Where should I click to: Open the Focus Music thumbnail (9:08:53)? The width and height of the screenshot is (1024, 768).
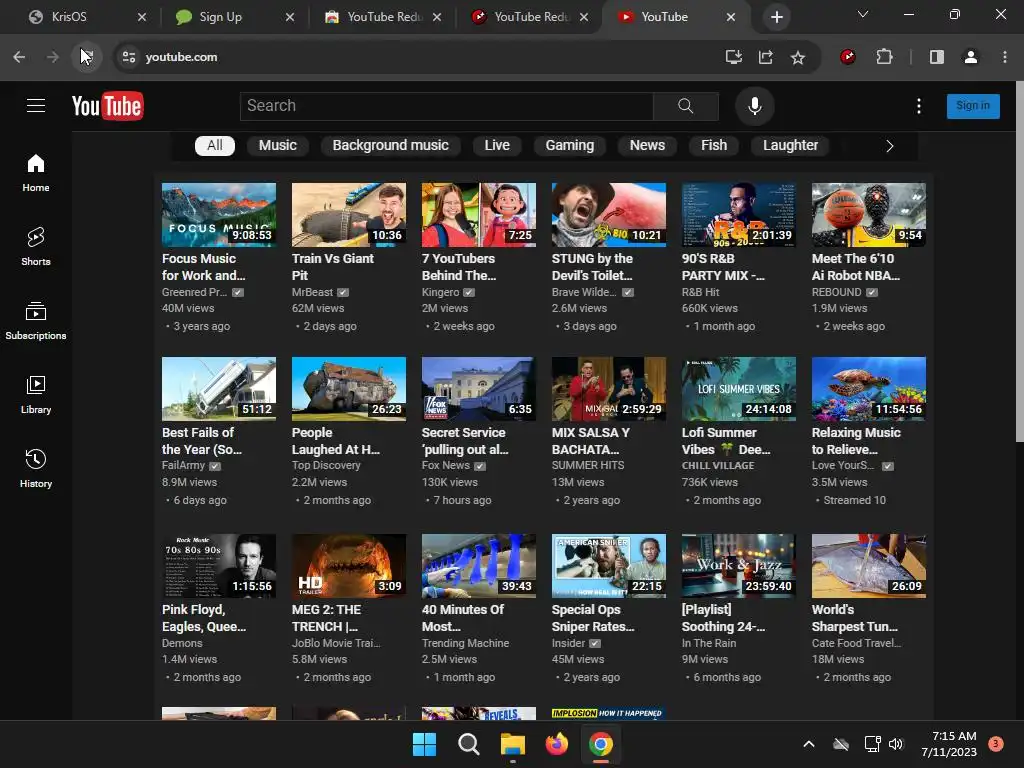(219, 215)
